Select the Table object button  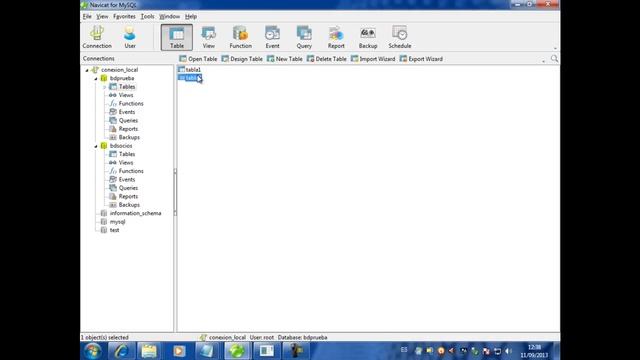pyautogui.click(x=177, y=37)
